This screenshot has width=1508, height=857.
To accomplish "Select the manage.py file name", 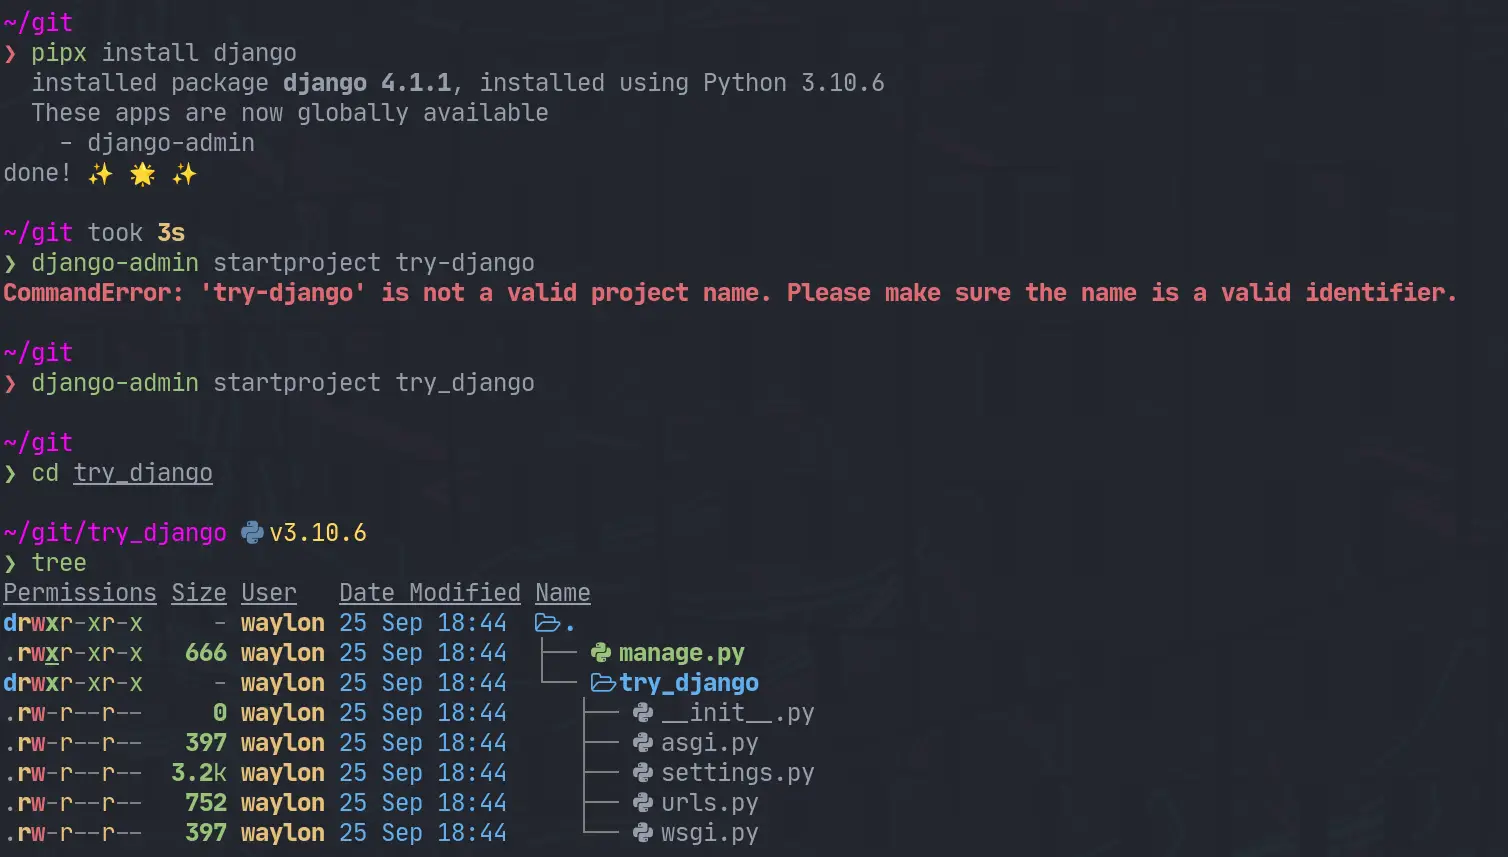I will (682, 653).
